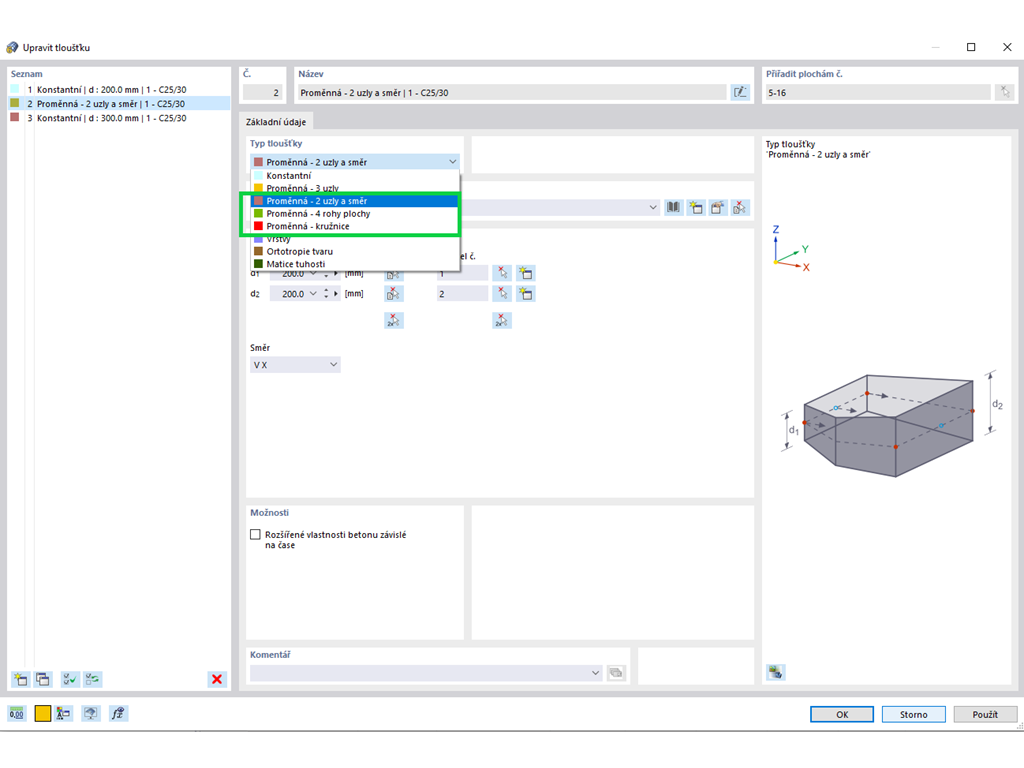The width and height of the screenshot is (1024, 768).
Task: Select list row 3 Konstantní d: 300.0 mm
Action: point(120,118)
